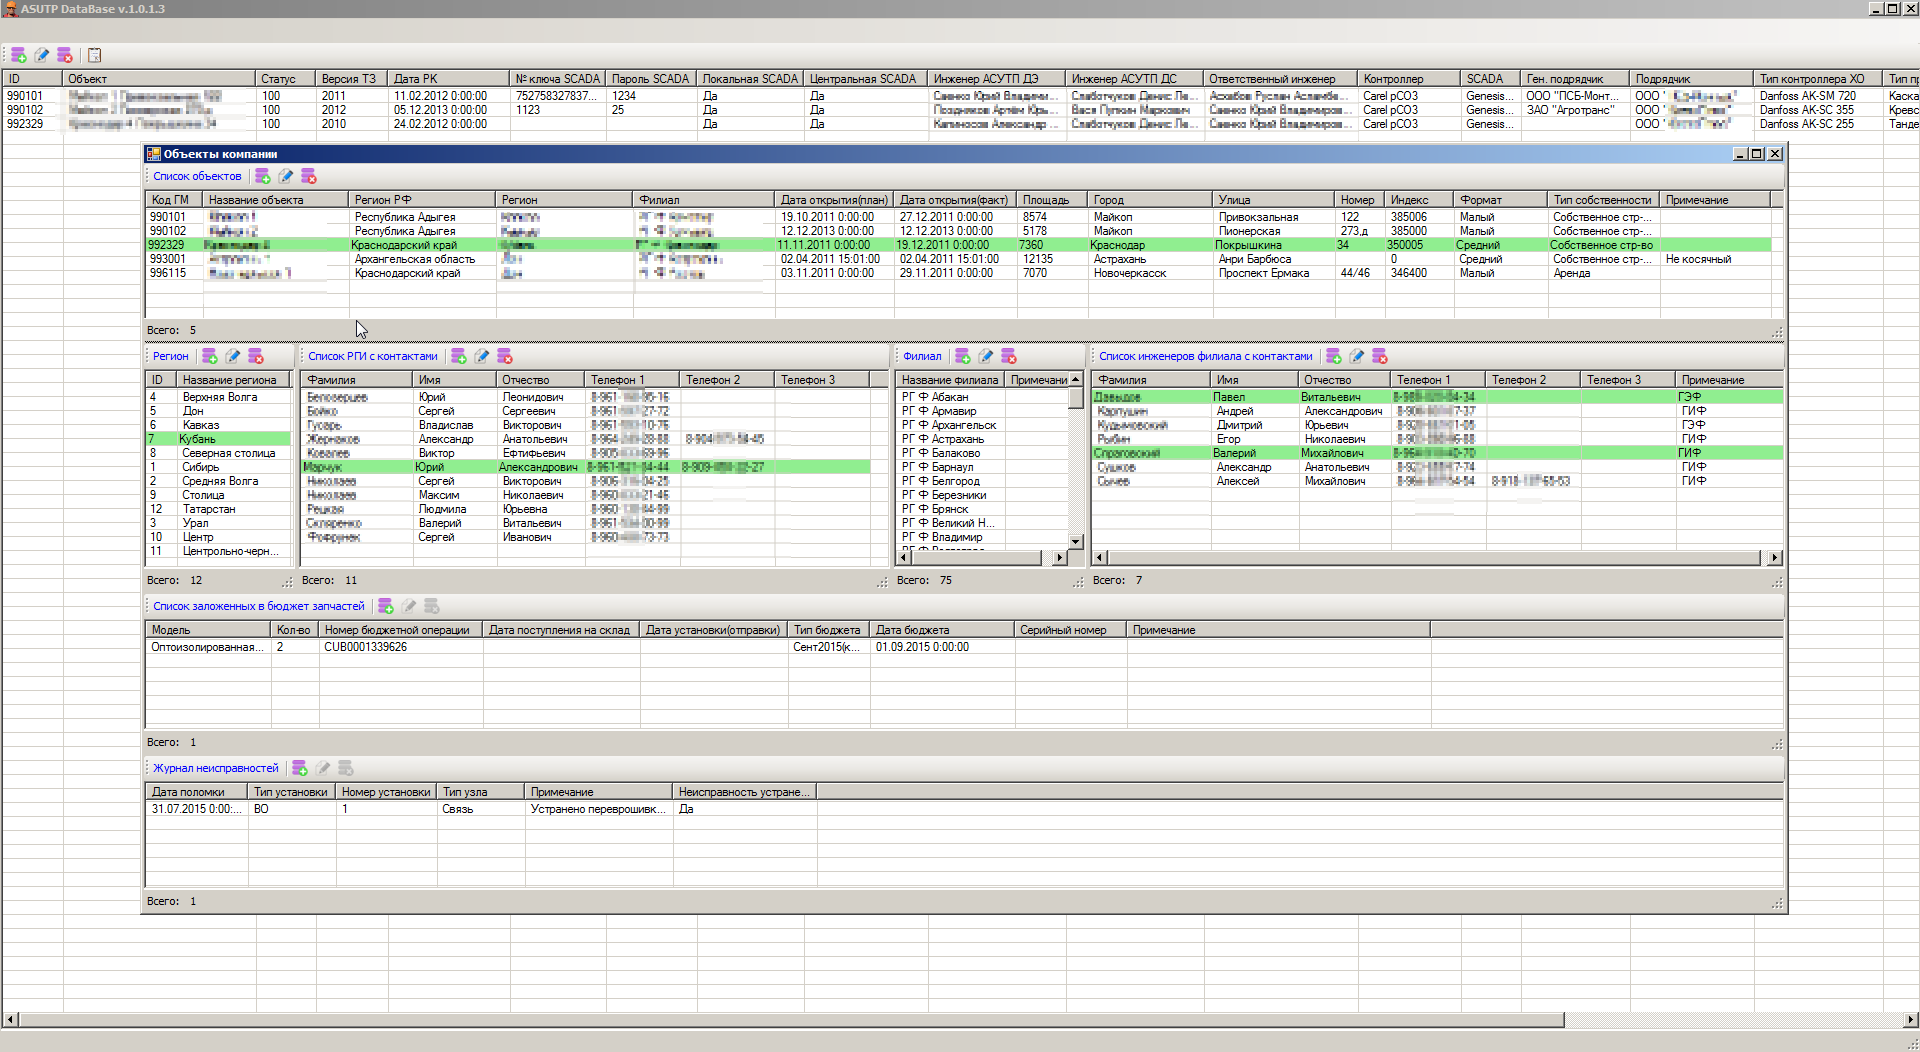Edit the selected Филиал entry

(x=986, y=356)
